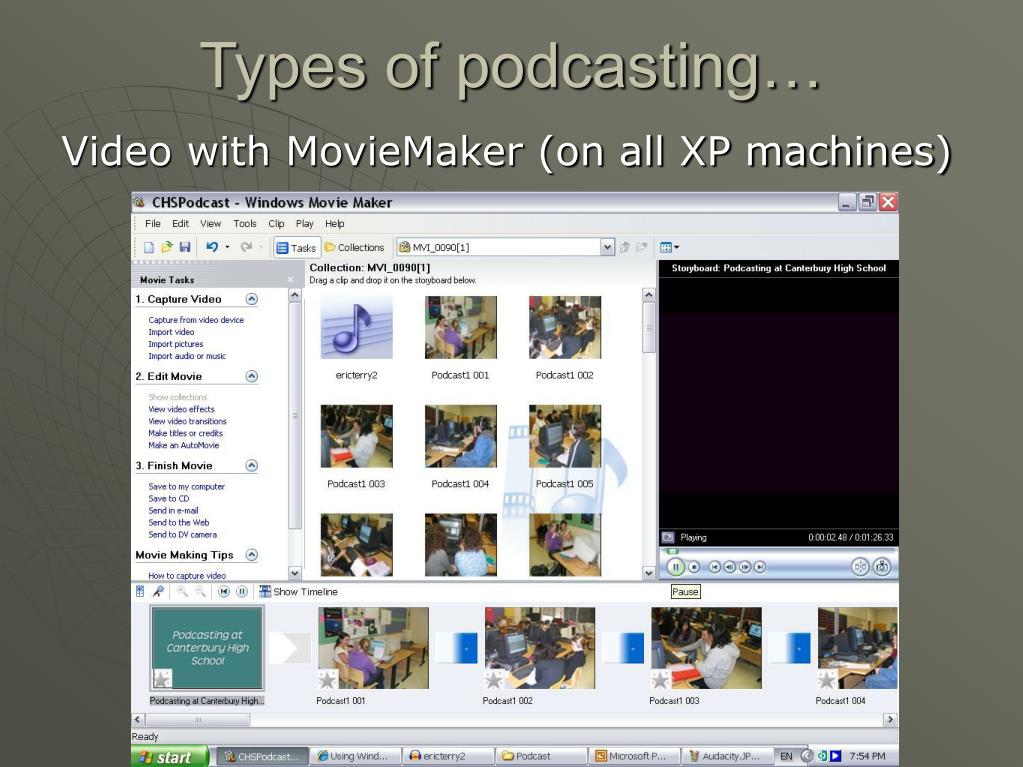
Task: Click the Narrate Timeline microphone icon
Action: (x=158, y=592)
